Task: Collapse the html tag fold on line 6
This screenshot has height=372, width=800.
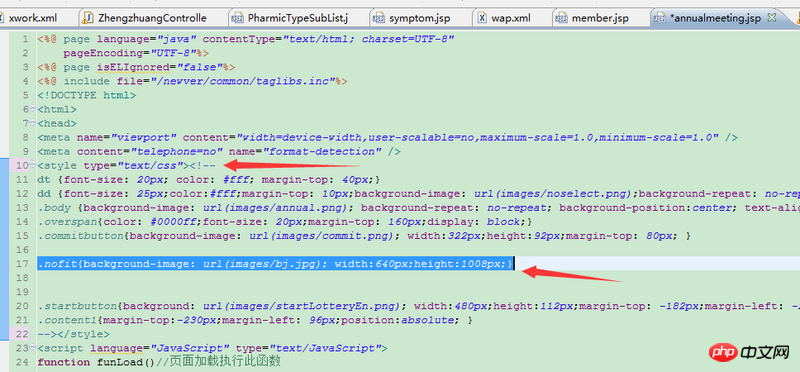Action: pyautogui.click(x=32, y=108)
